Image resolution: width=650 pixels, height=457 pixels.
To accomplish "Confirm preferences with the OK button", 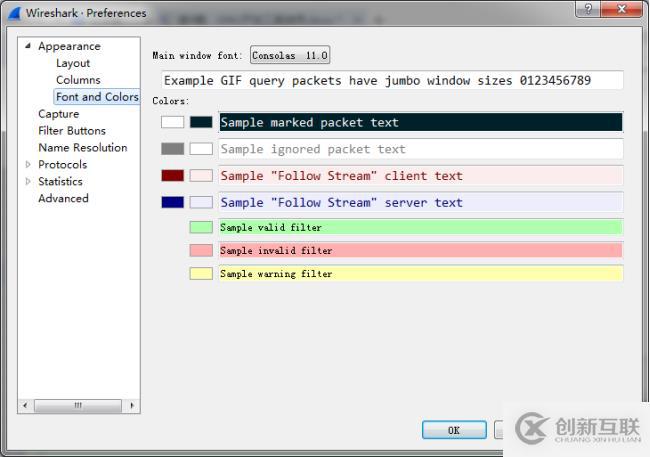I will (x=454, y=430).
